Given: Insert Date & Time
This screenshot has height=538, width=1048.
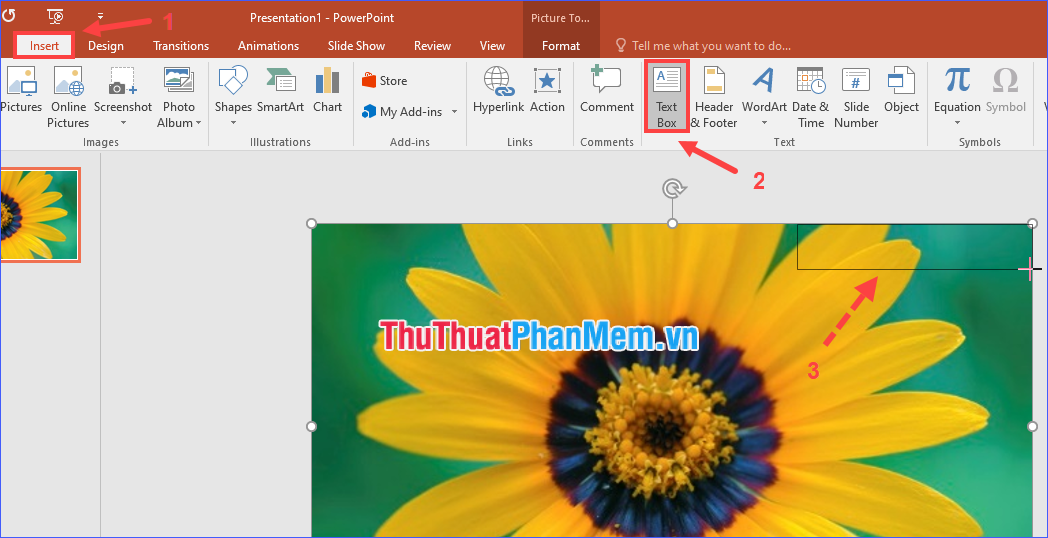Looking at the screenshot, I should [x=811, y=98].
